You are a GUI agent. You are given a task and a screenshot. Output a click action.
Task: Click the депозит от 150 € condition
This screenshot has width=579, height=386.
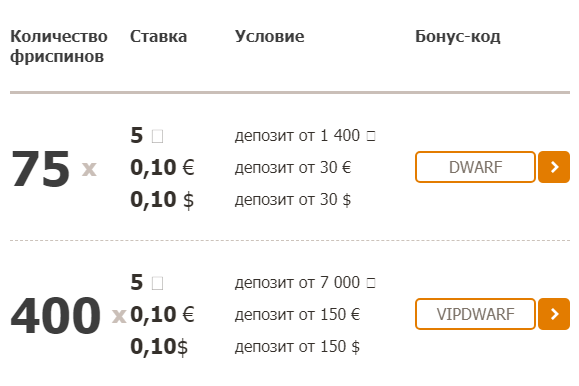pyautogui.click(x=297, y=315)
